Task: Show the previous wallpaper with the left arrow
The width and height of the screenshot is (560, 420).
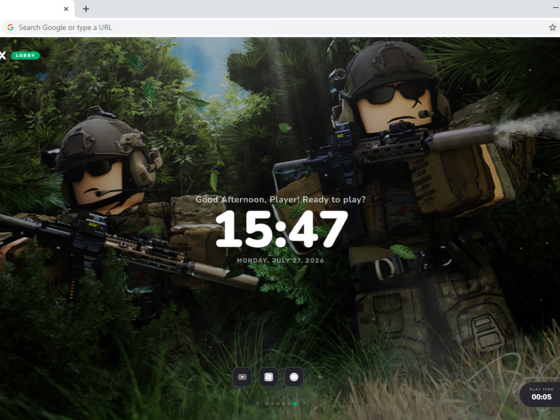Action: [258, 403]
